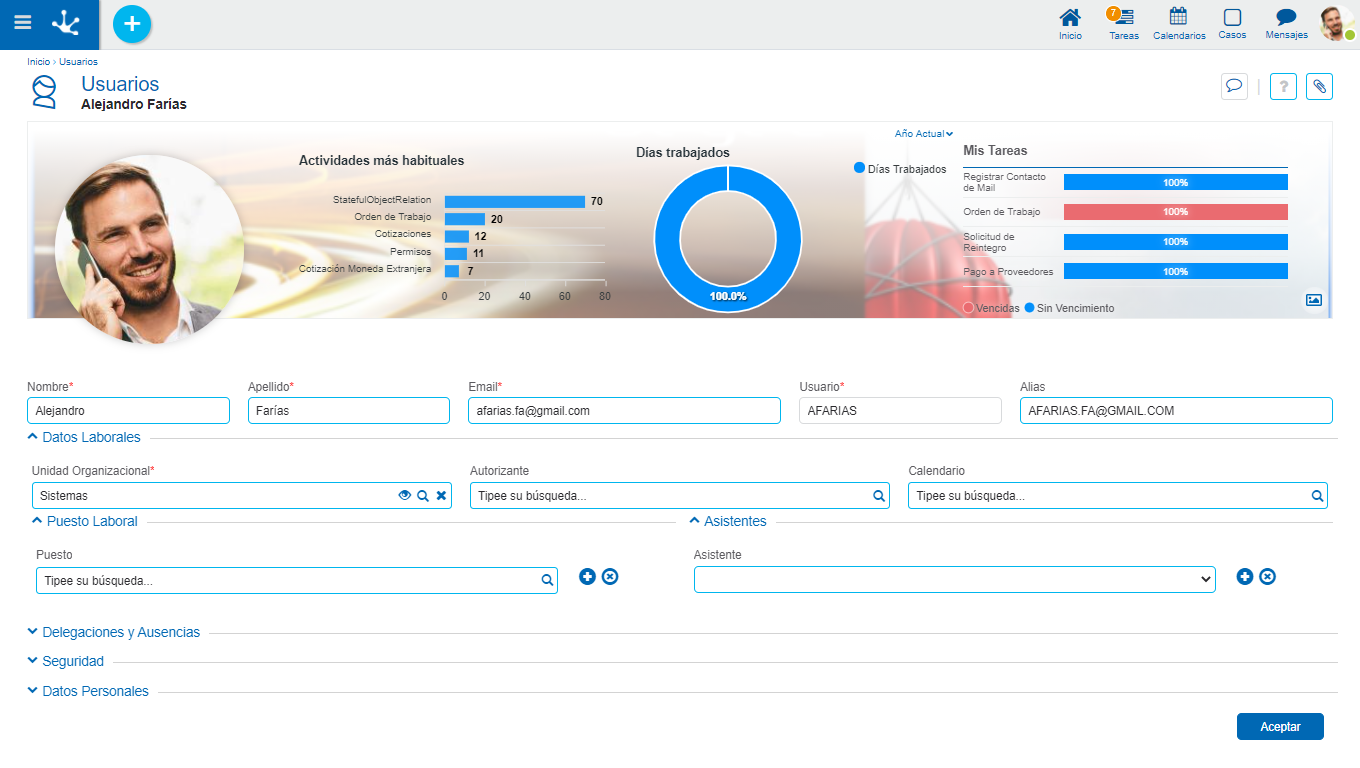Open Casos in top bar
1360x768 pixels.
coord(1232,24)
